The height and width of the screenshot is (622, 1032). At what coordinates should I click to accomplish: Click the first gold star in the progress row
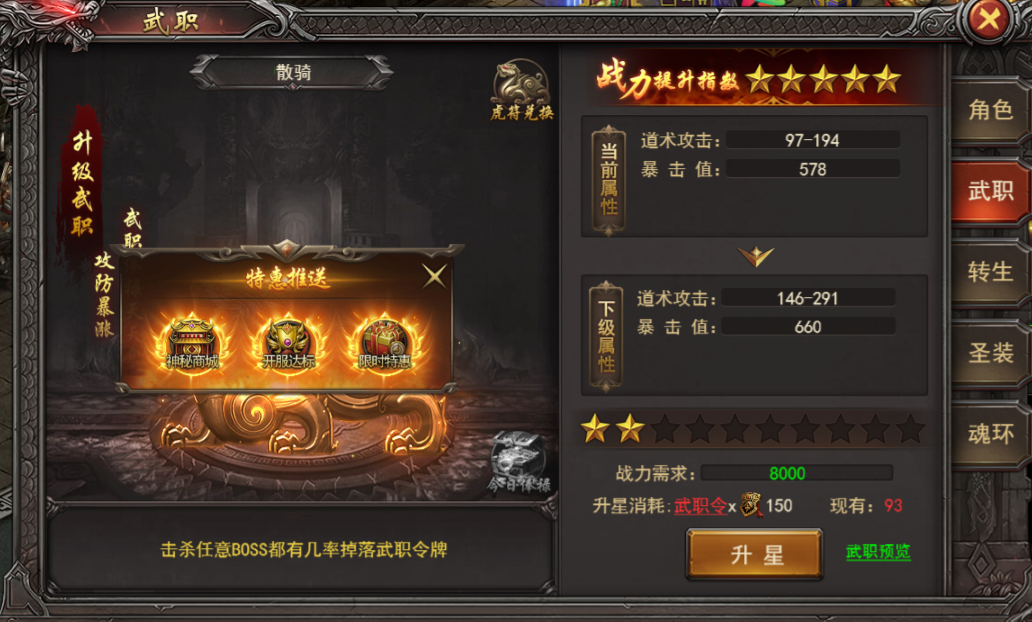coord(595,428)
